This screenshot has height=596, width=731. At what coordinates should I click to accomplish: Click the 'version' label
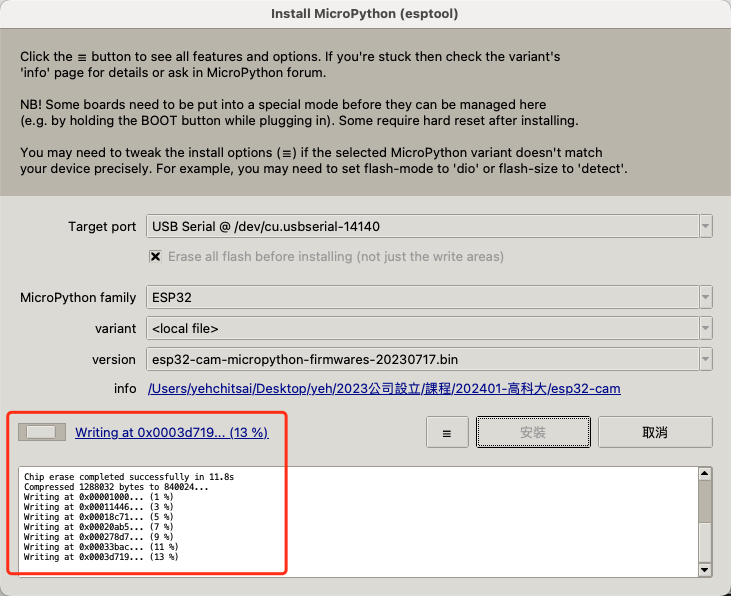click(114, 360)
